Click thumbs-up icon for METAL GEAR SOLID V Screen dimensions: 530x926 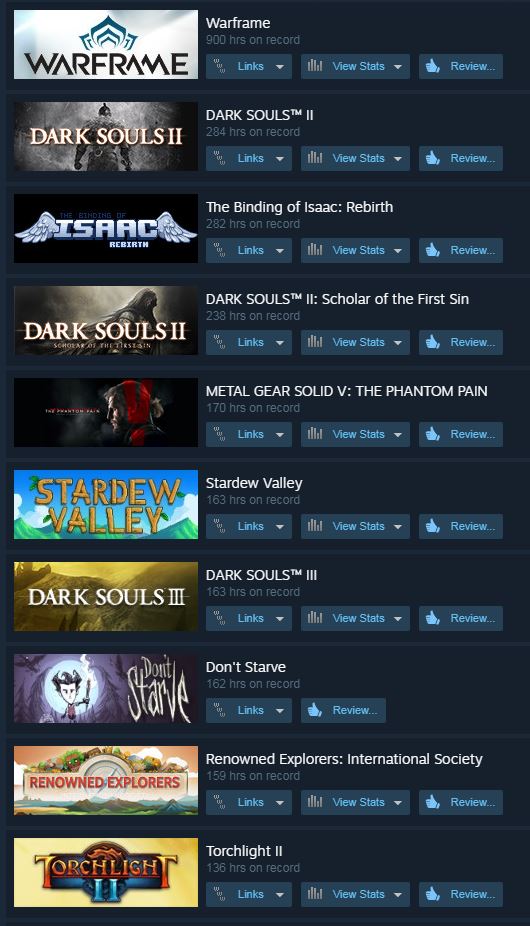coord(433,434)
